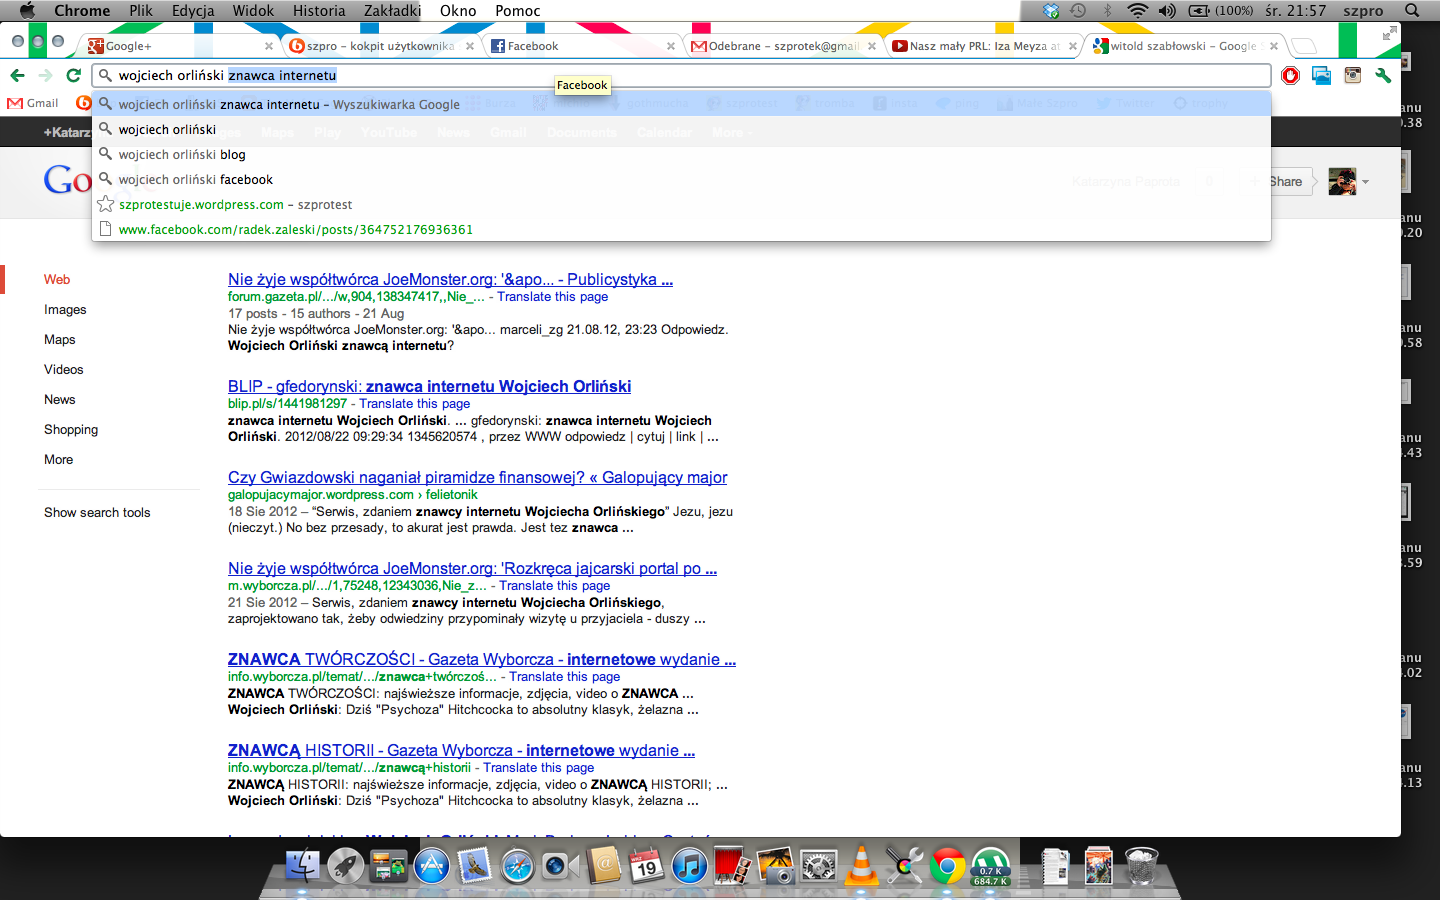Click Show search tools
The width and height of the screenshot is (1440, 900).
[x=97, y=513]
